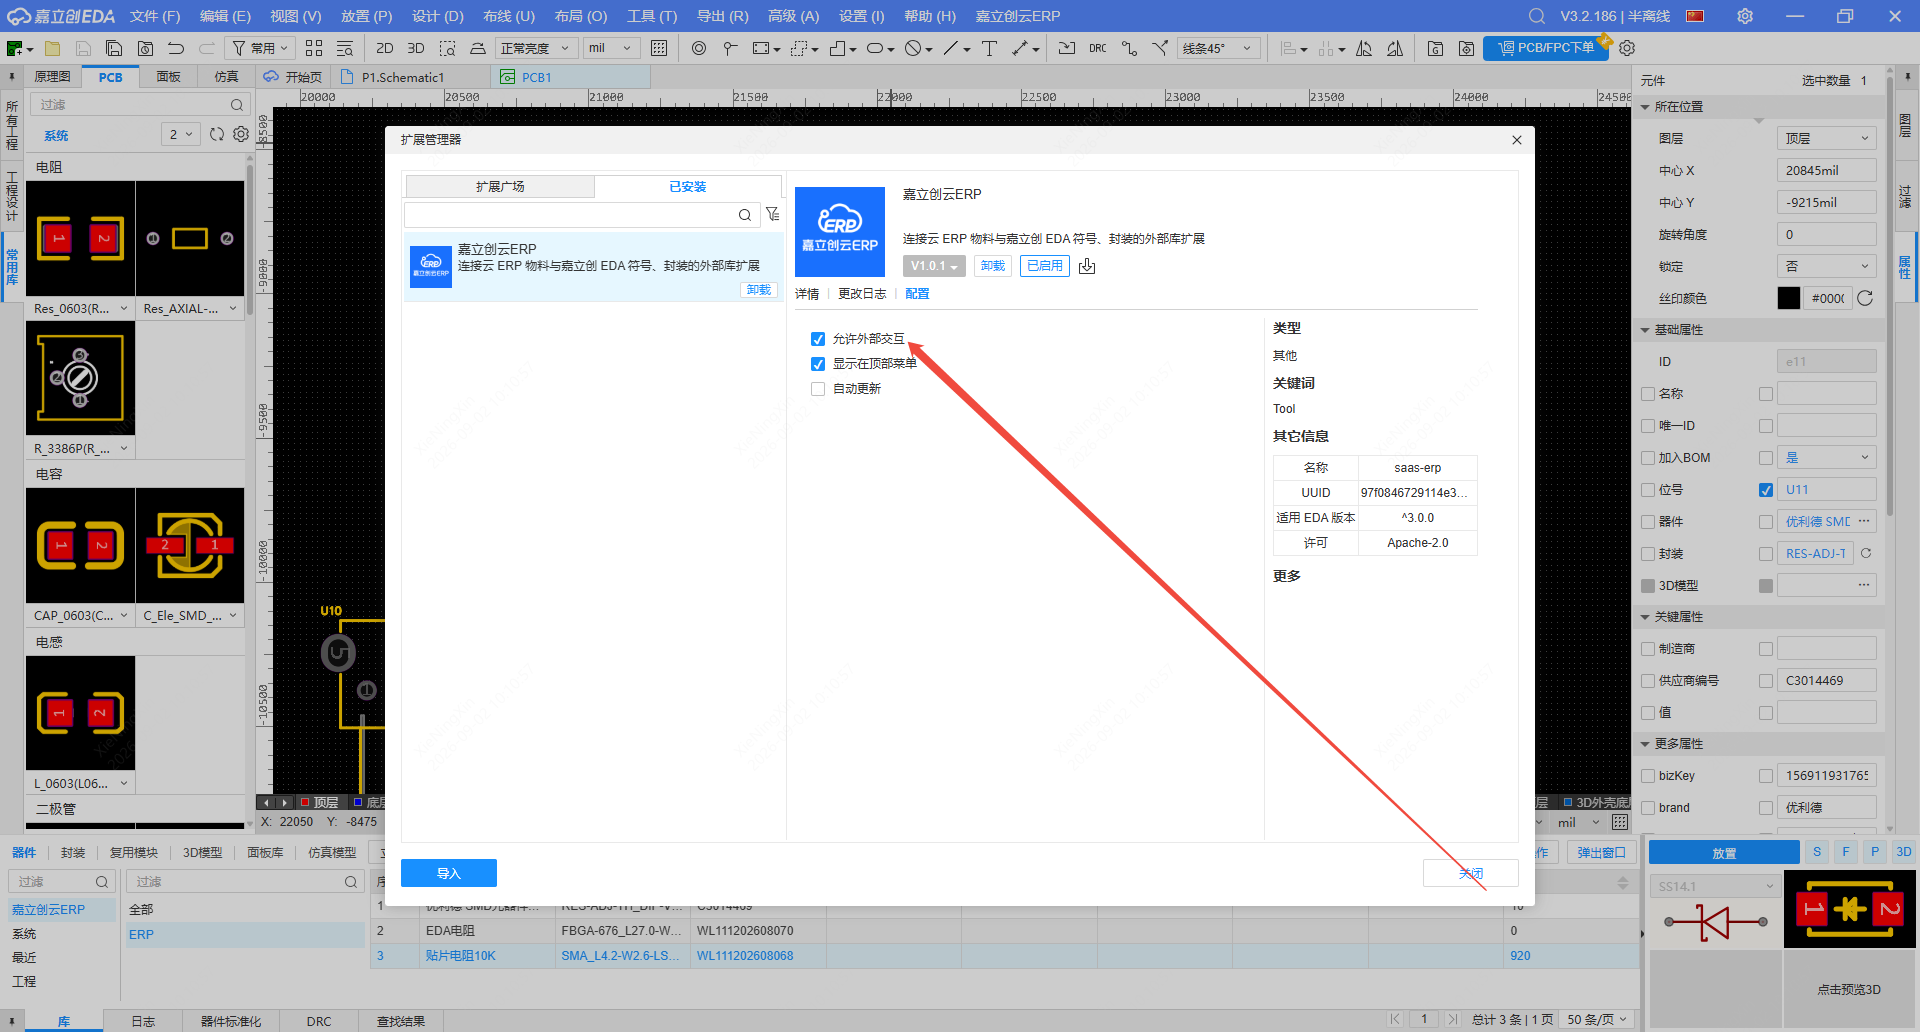
Task: Click the 中心 X value field
Action: click(x=1826, y=170)
